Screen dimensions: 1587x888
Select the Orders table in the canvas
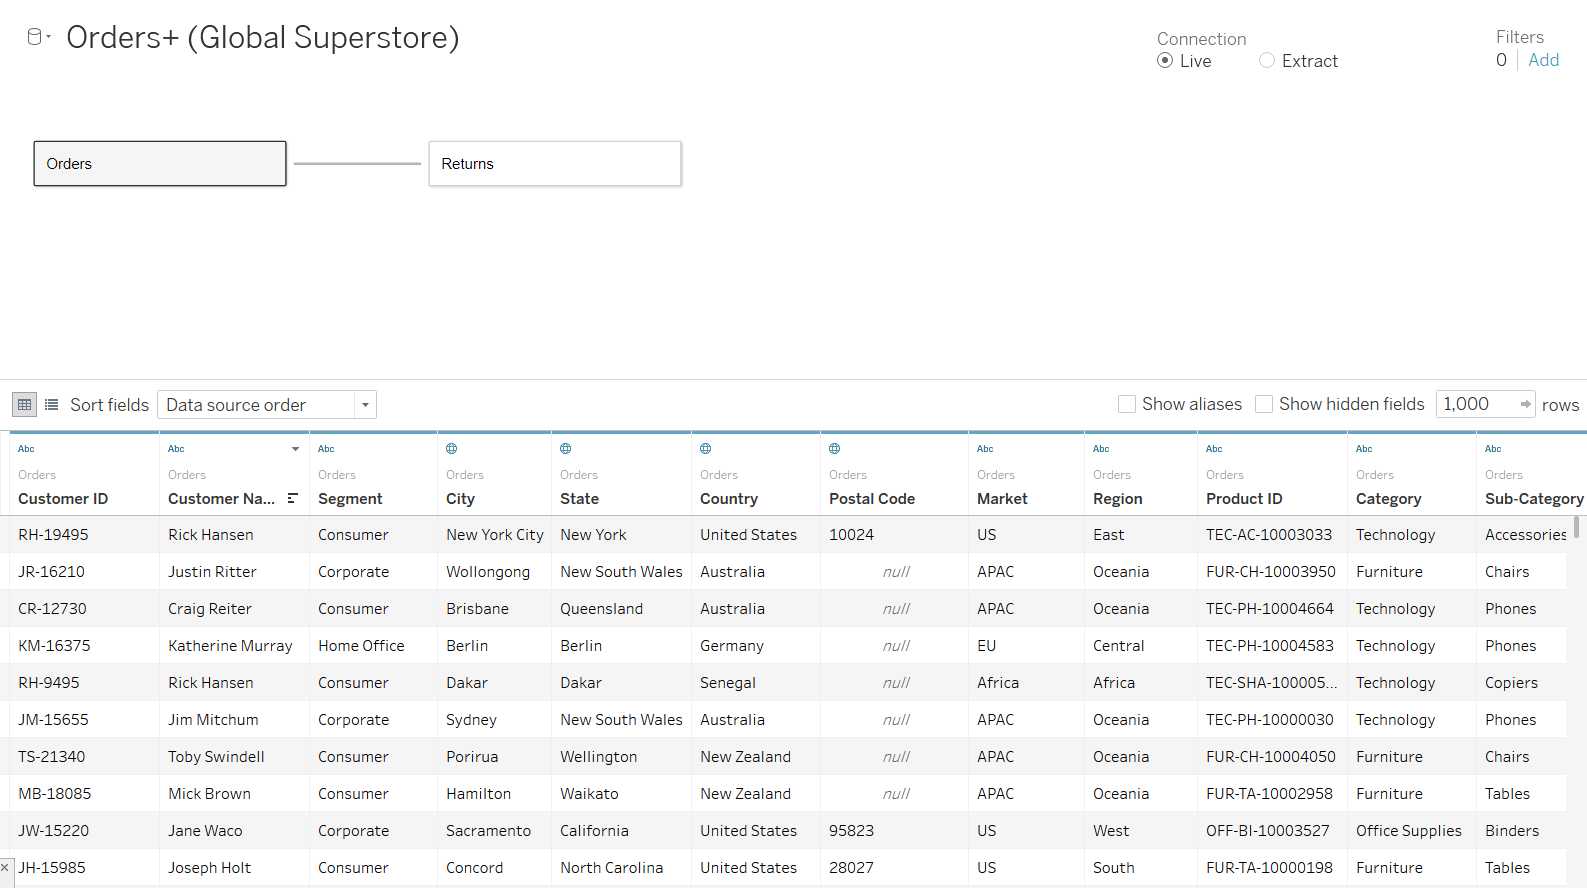point(160,163)
